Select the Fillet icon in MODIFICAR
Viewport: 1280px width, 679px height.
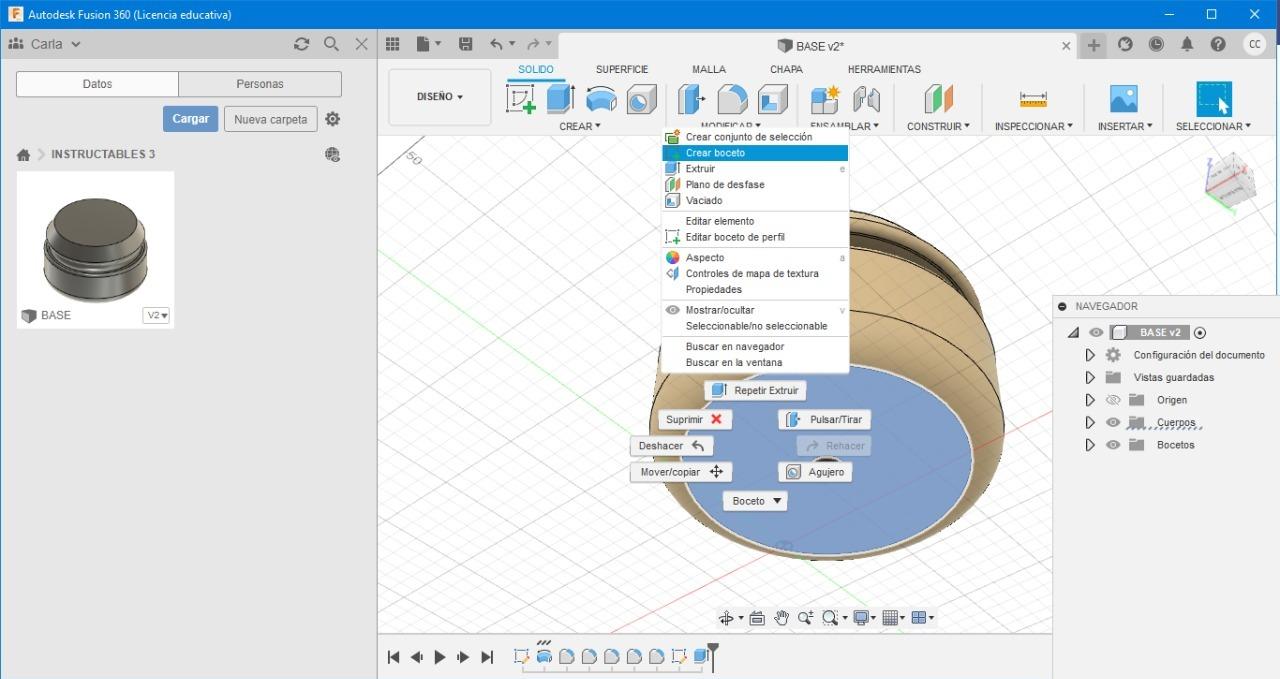coord(732,99)
